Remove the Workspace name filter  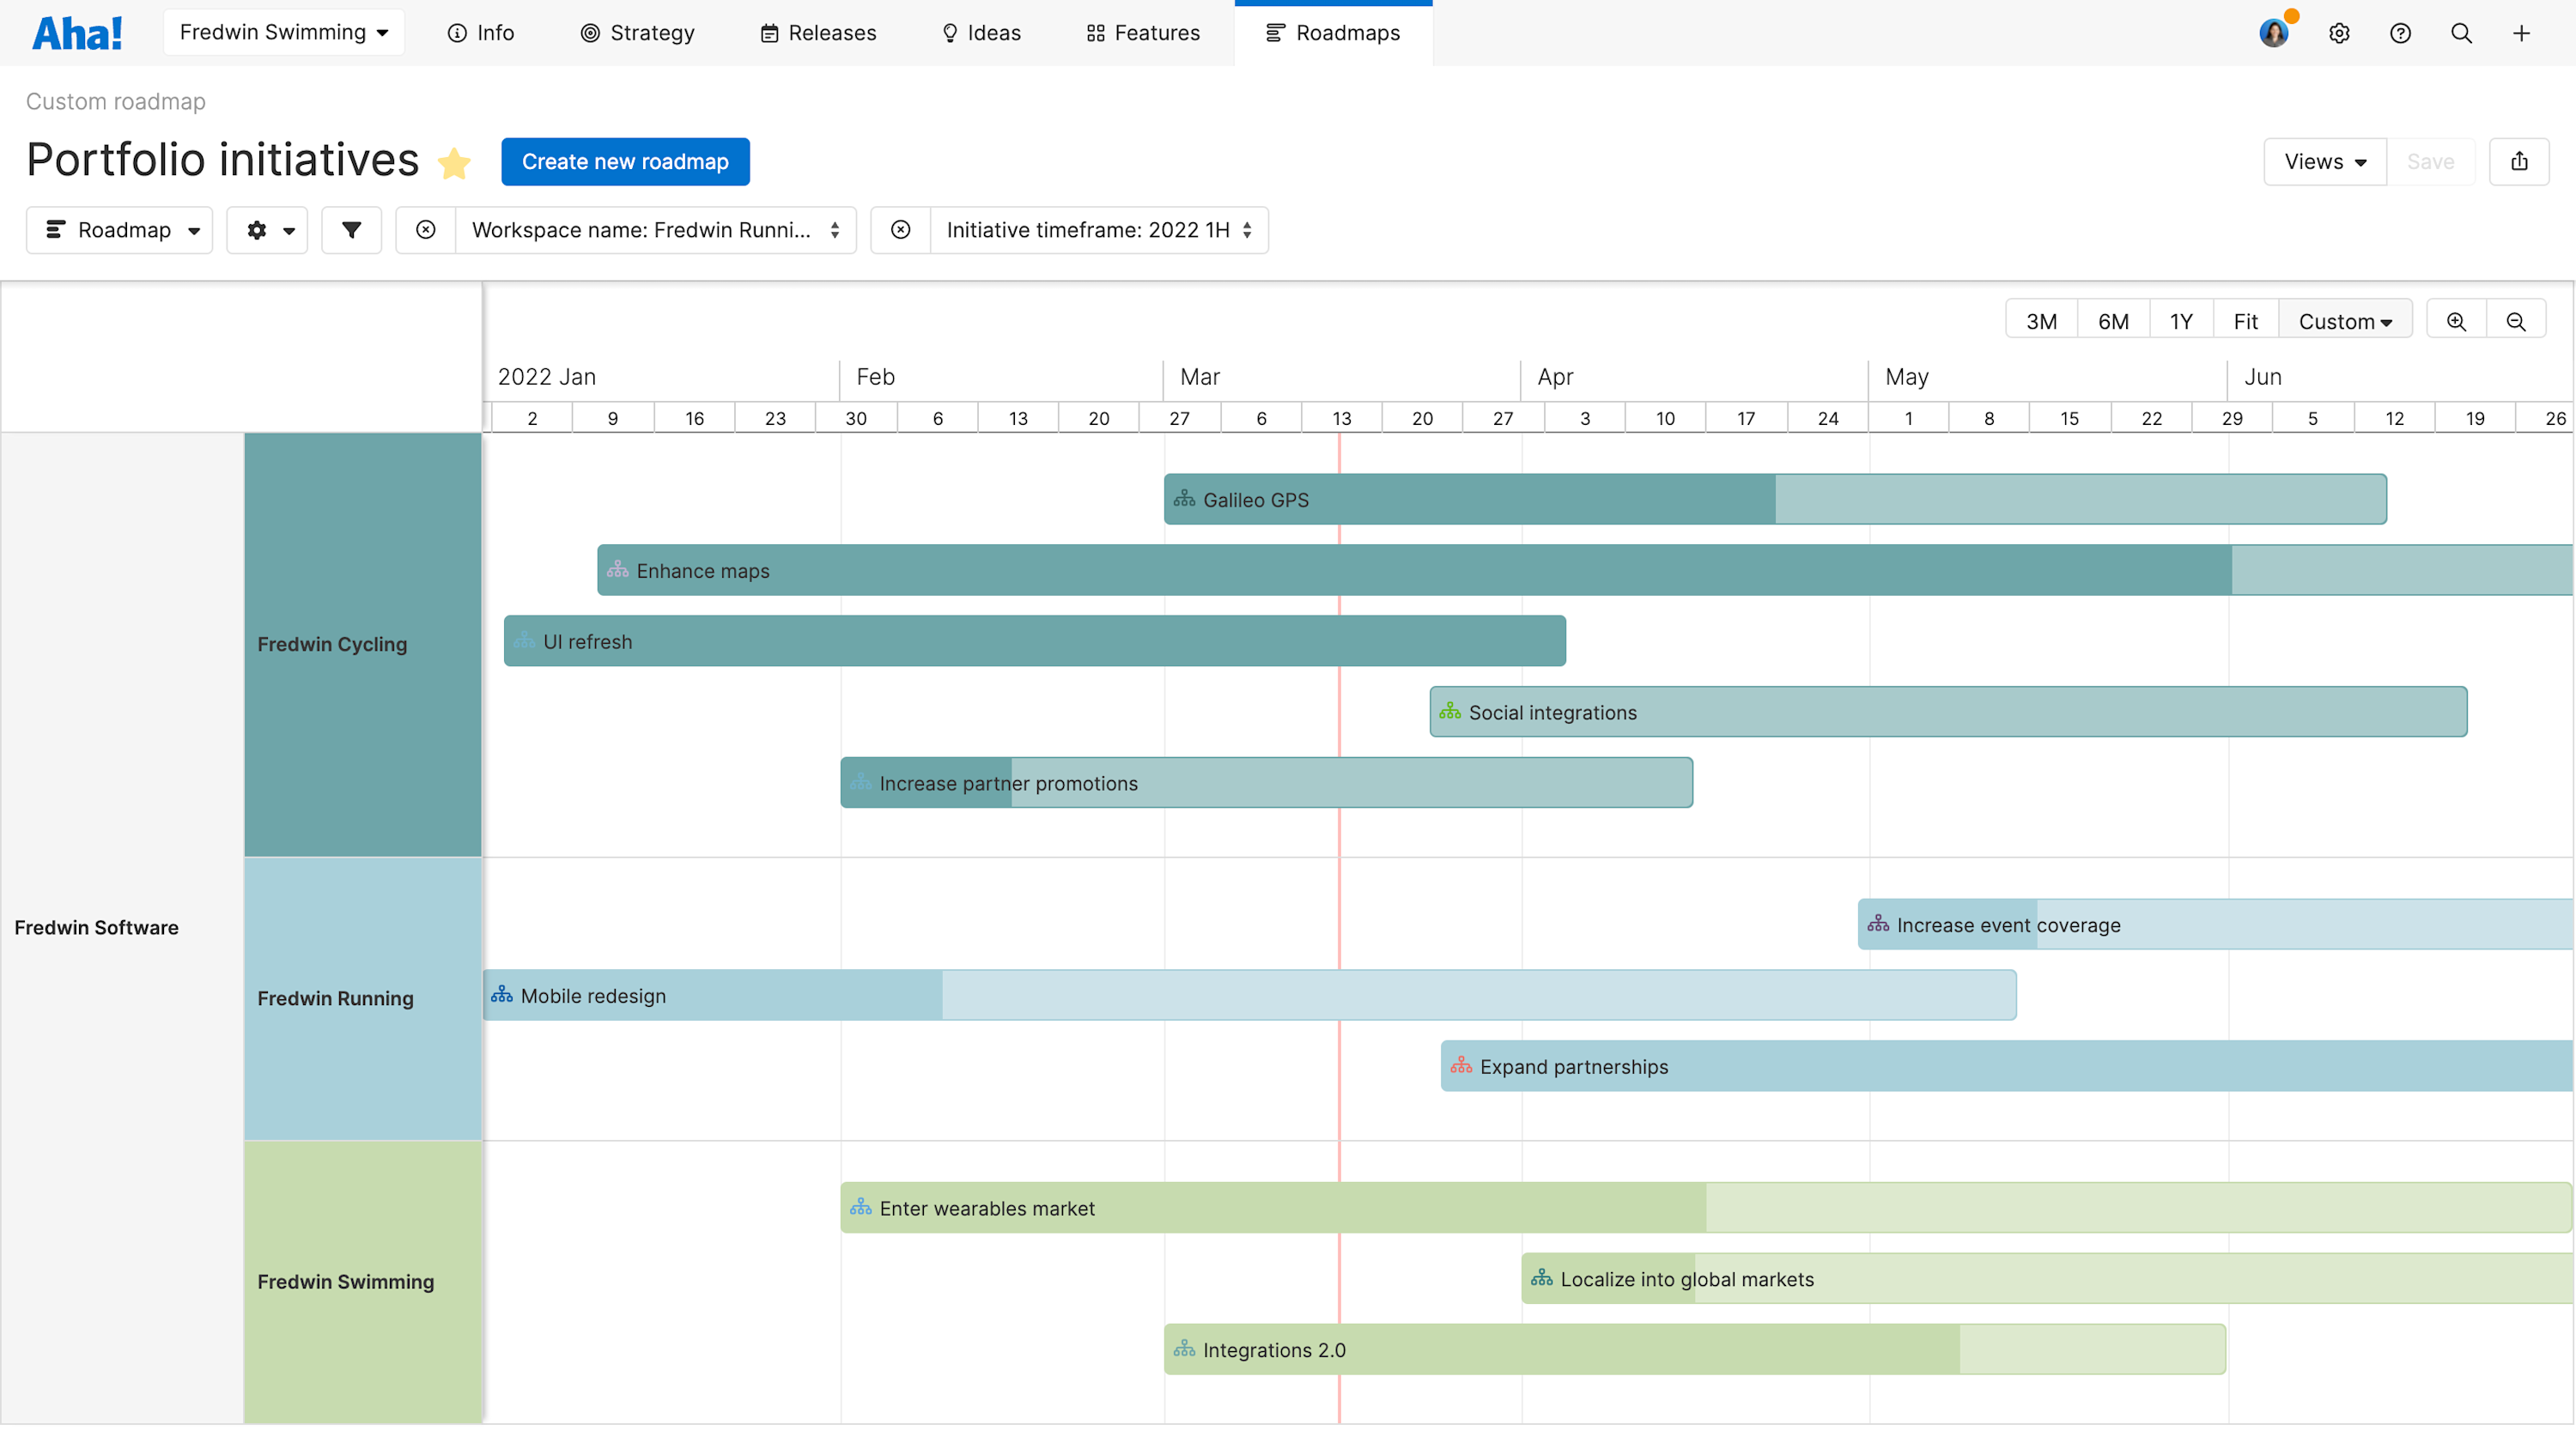[x=426, y=230]
